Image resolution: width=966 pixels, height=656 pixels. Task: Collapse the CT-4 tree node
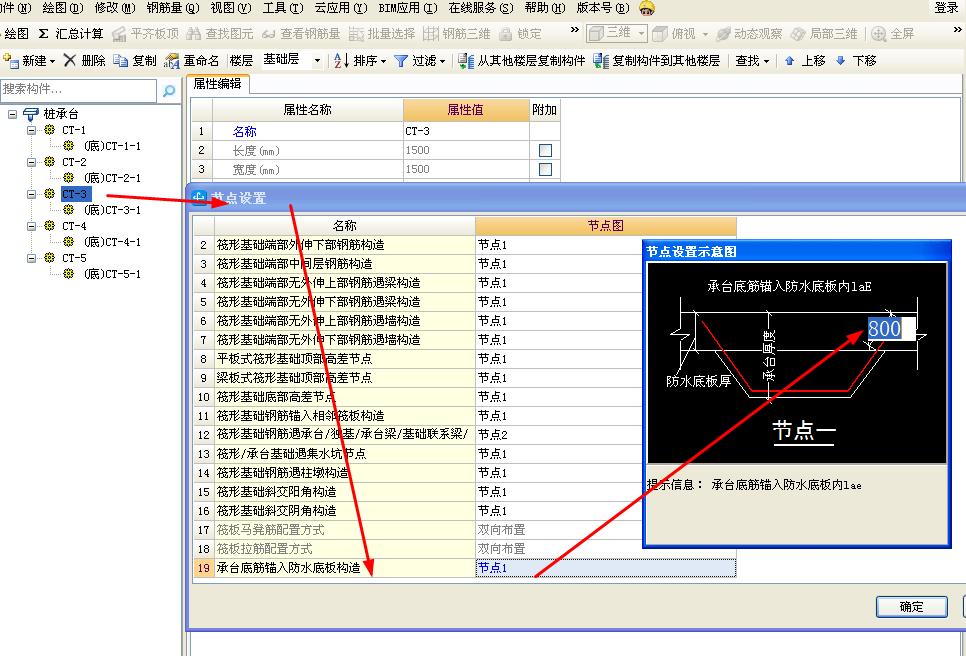[x=31, y=226]
